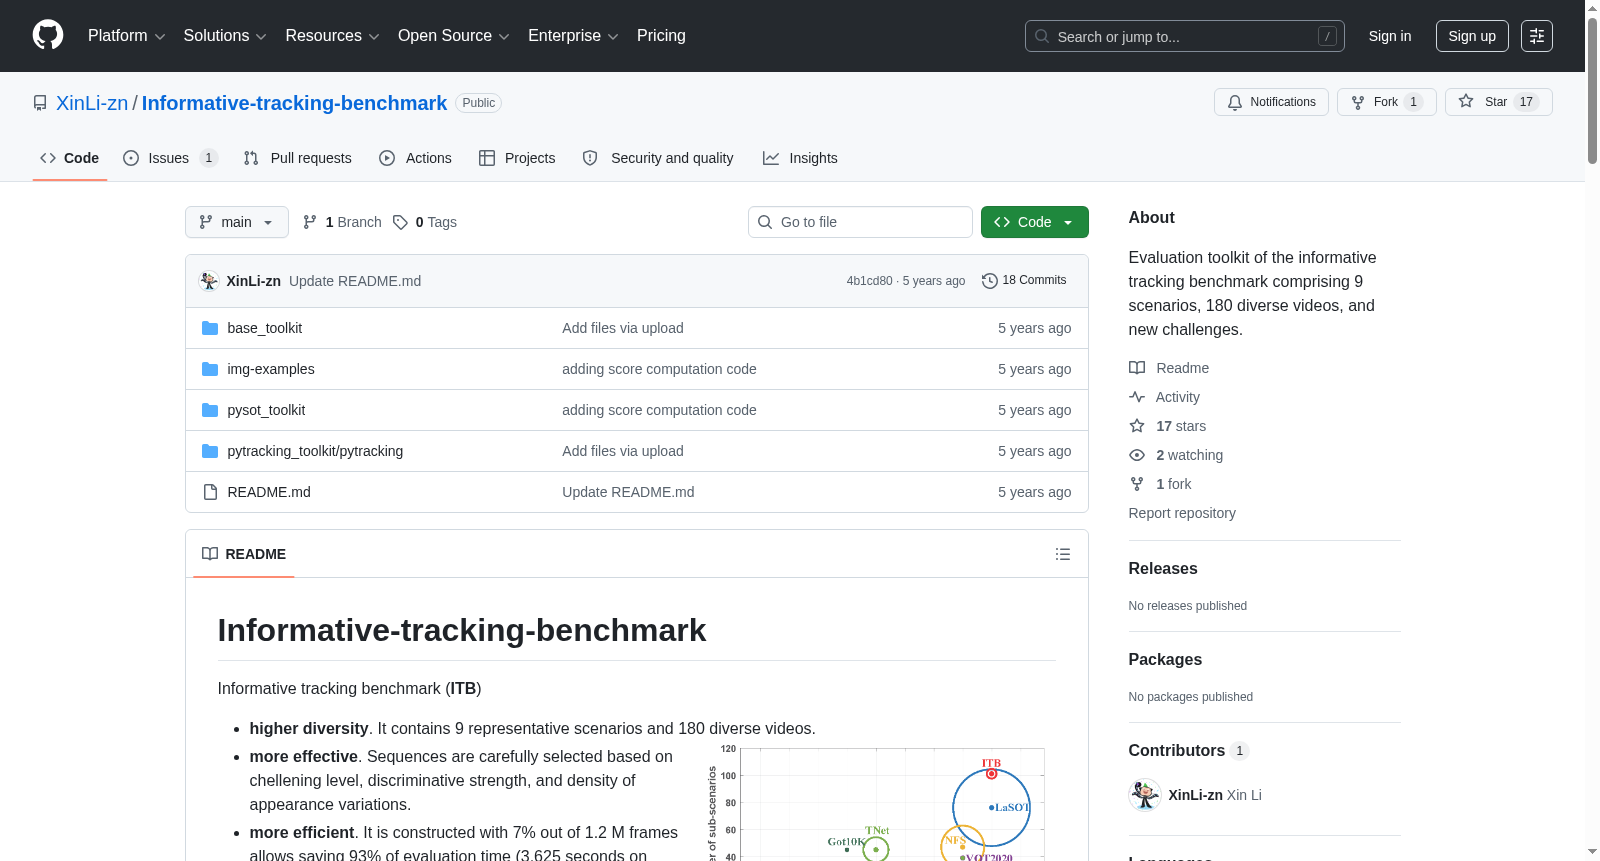Click the book icon next to Readme
Screen dimensions: 1600x861
[x=1137, y=368]
